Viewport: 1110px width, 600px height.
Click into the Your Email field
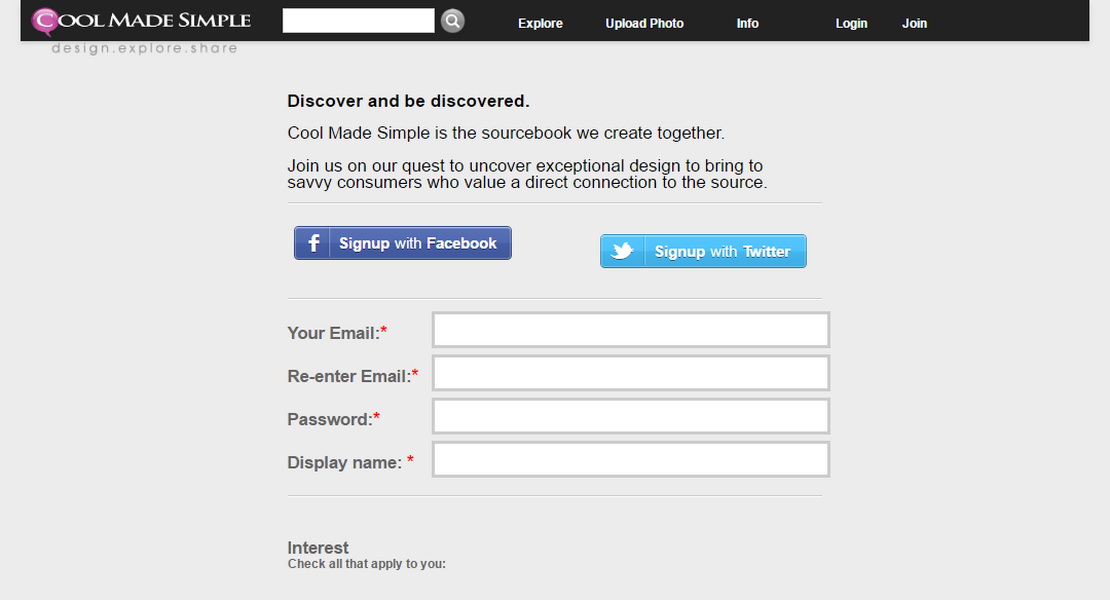pos(630,330)
